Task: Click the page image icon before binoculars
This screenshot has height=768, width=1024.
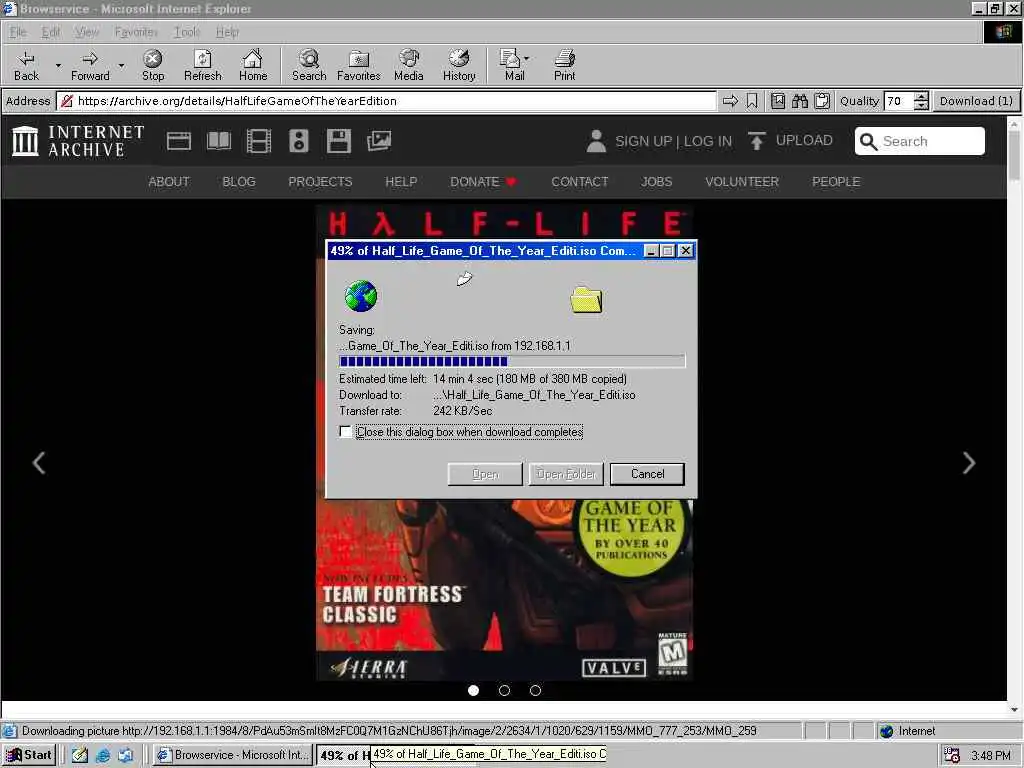Action: tap(778, 101)
